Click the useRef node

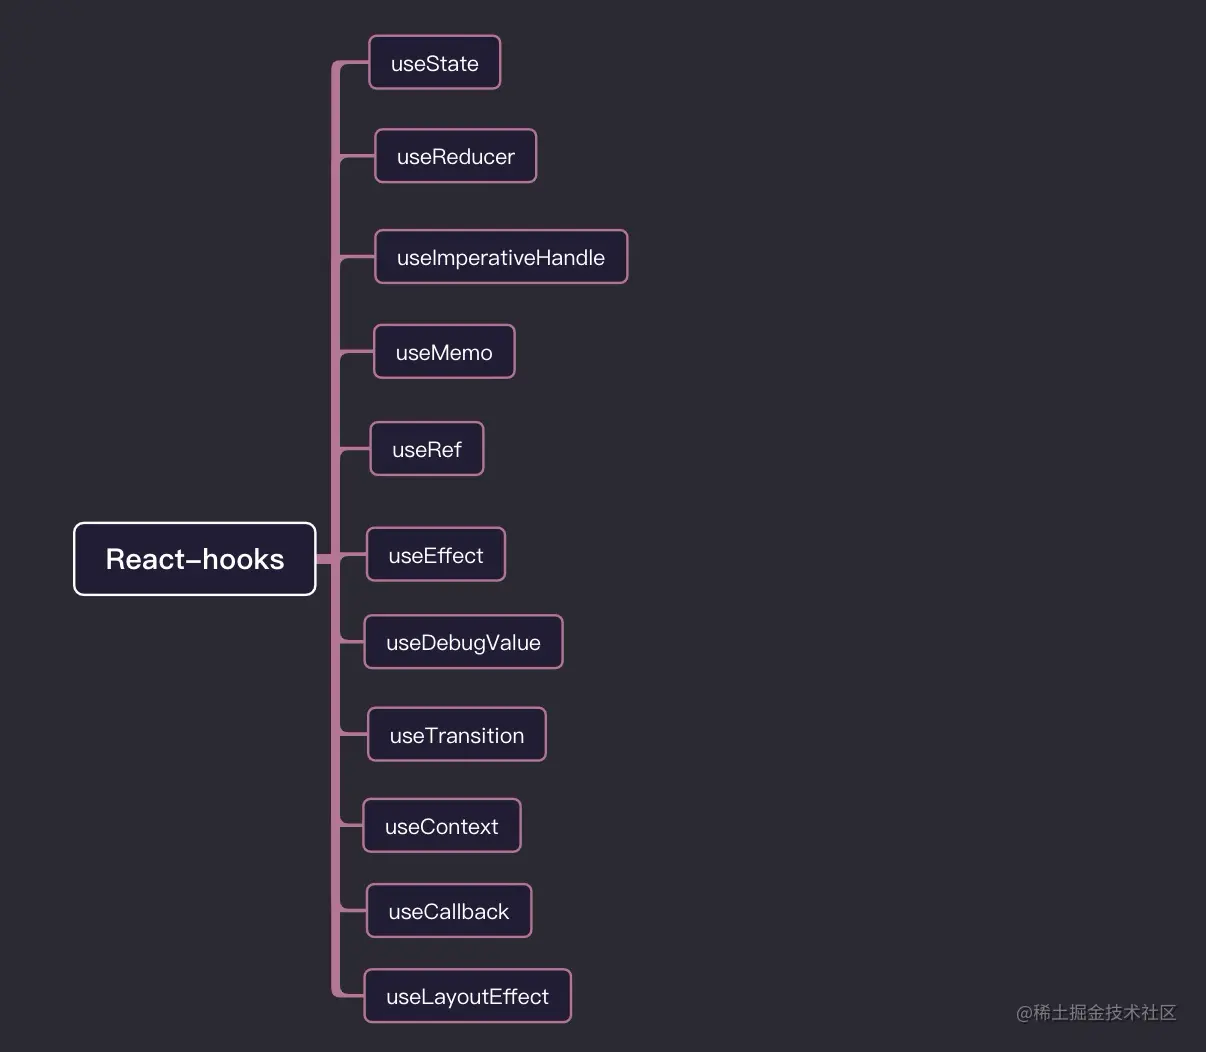click(427, 449)
